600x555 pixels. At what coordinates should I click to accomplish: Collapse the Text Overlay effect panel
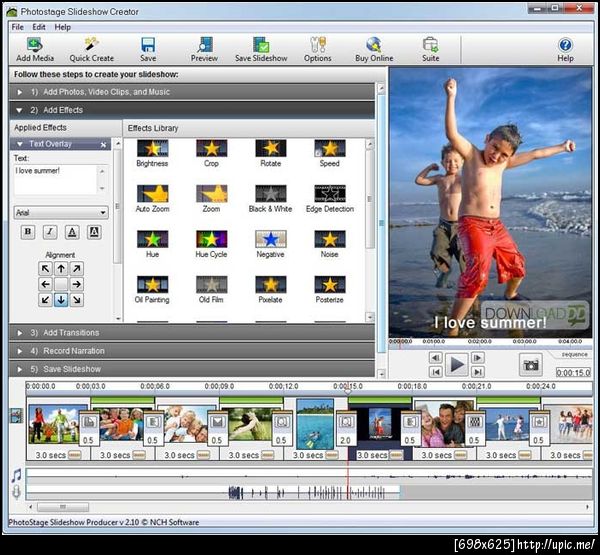coord(20,144)
